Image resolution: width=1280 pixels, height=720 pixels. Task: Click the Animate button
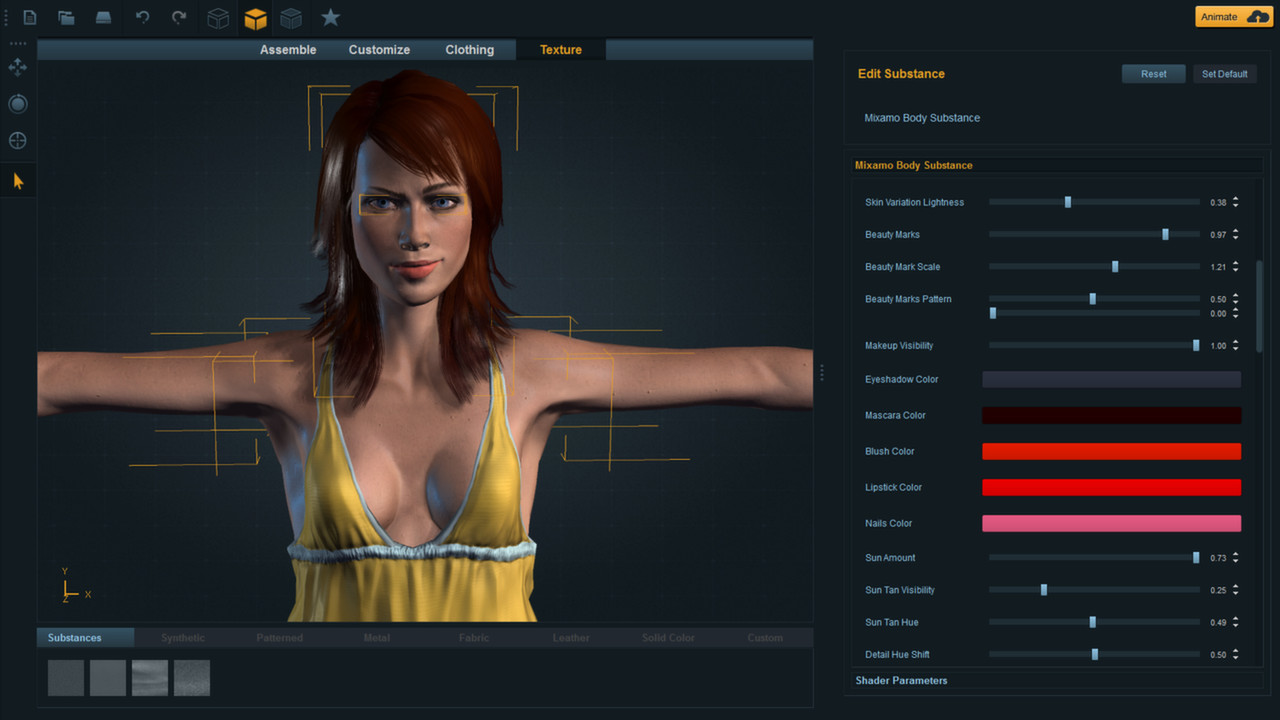tap(1232, 16)
